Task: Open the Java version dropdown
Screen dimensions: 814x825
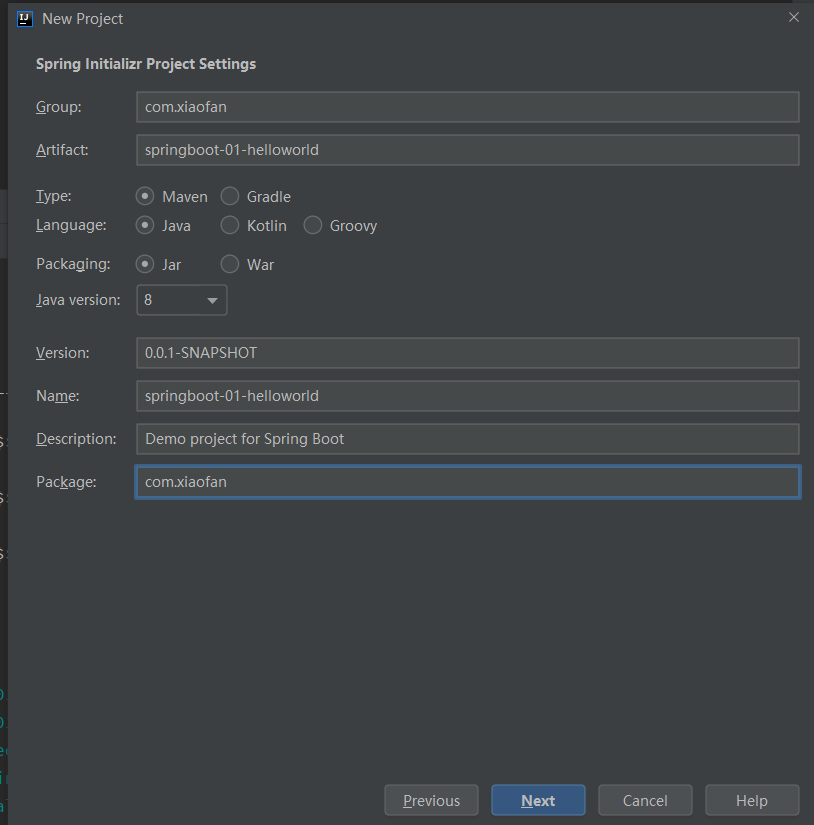Action: coord(182,300)
